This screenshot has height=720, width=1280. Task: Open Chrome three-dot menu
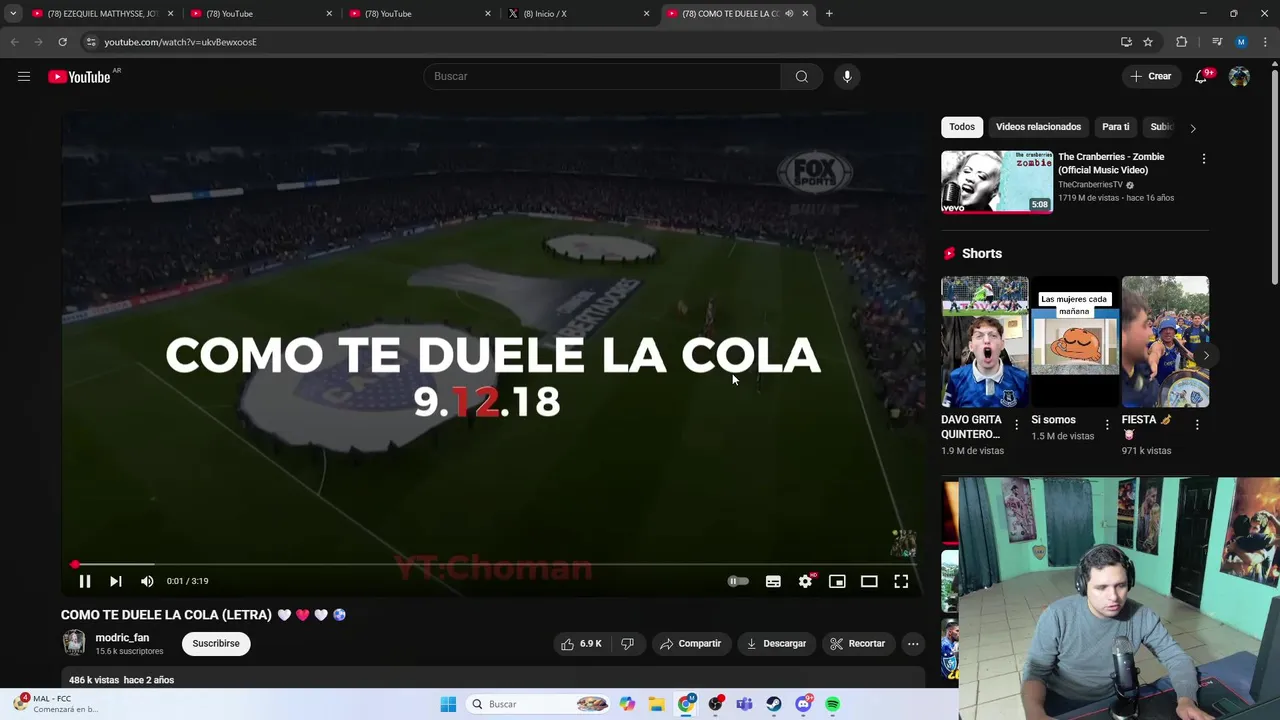coord(1266,42)
